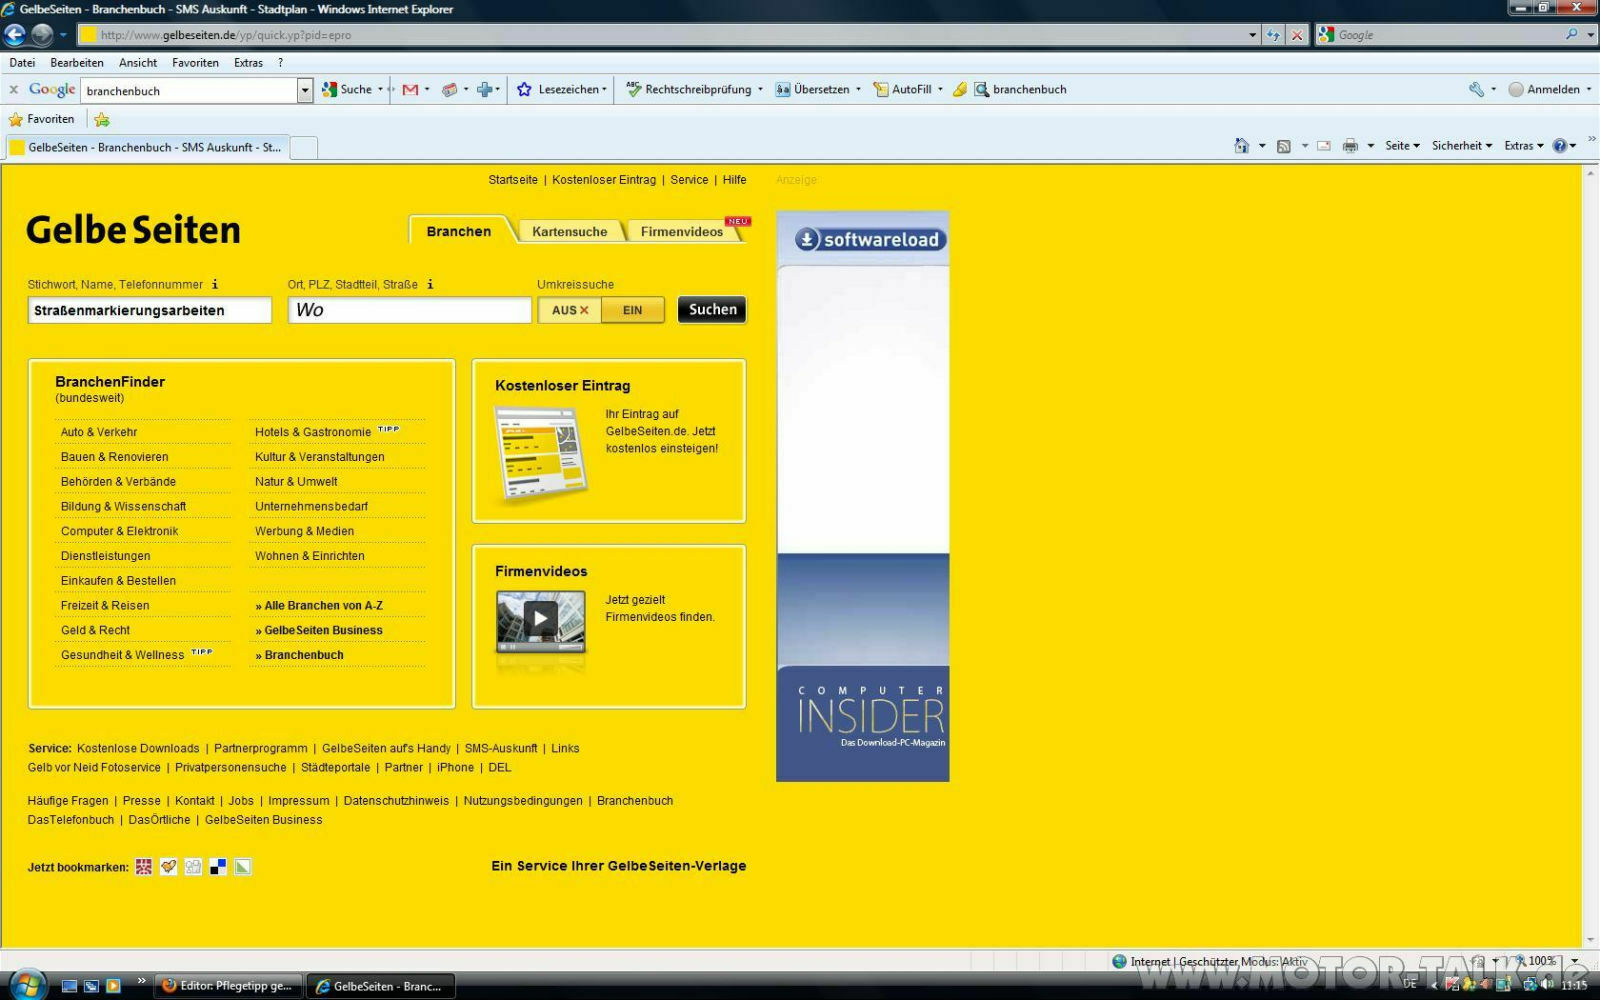The width and height of the screenshot is (1600, 1000).
Task: Open the new blank tab button
Action: [304, 147]
